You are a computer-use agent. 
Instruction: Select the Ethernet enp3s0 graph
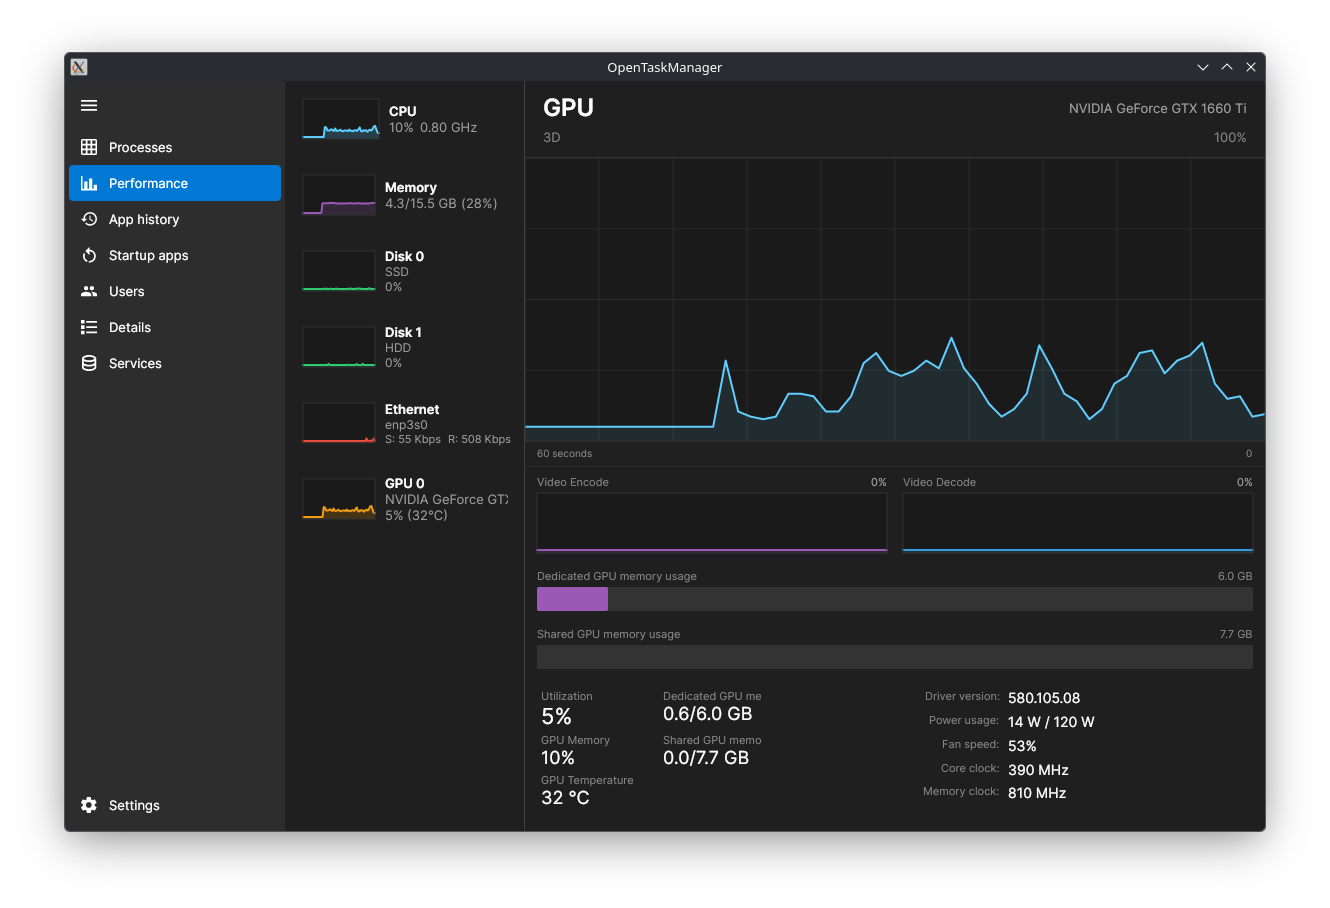[339, 423]
